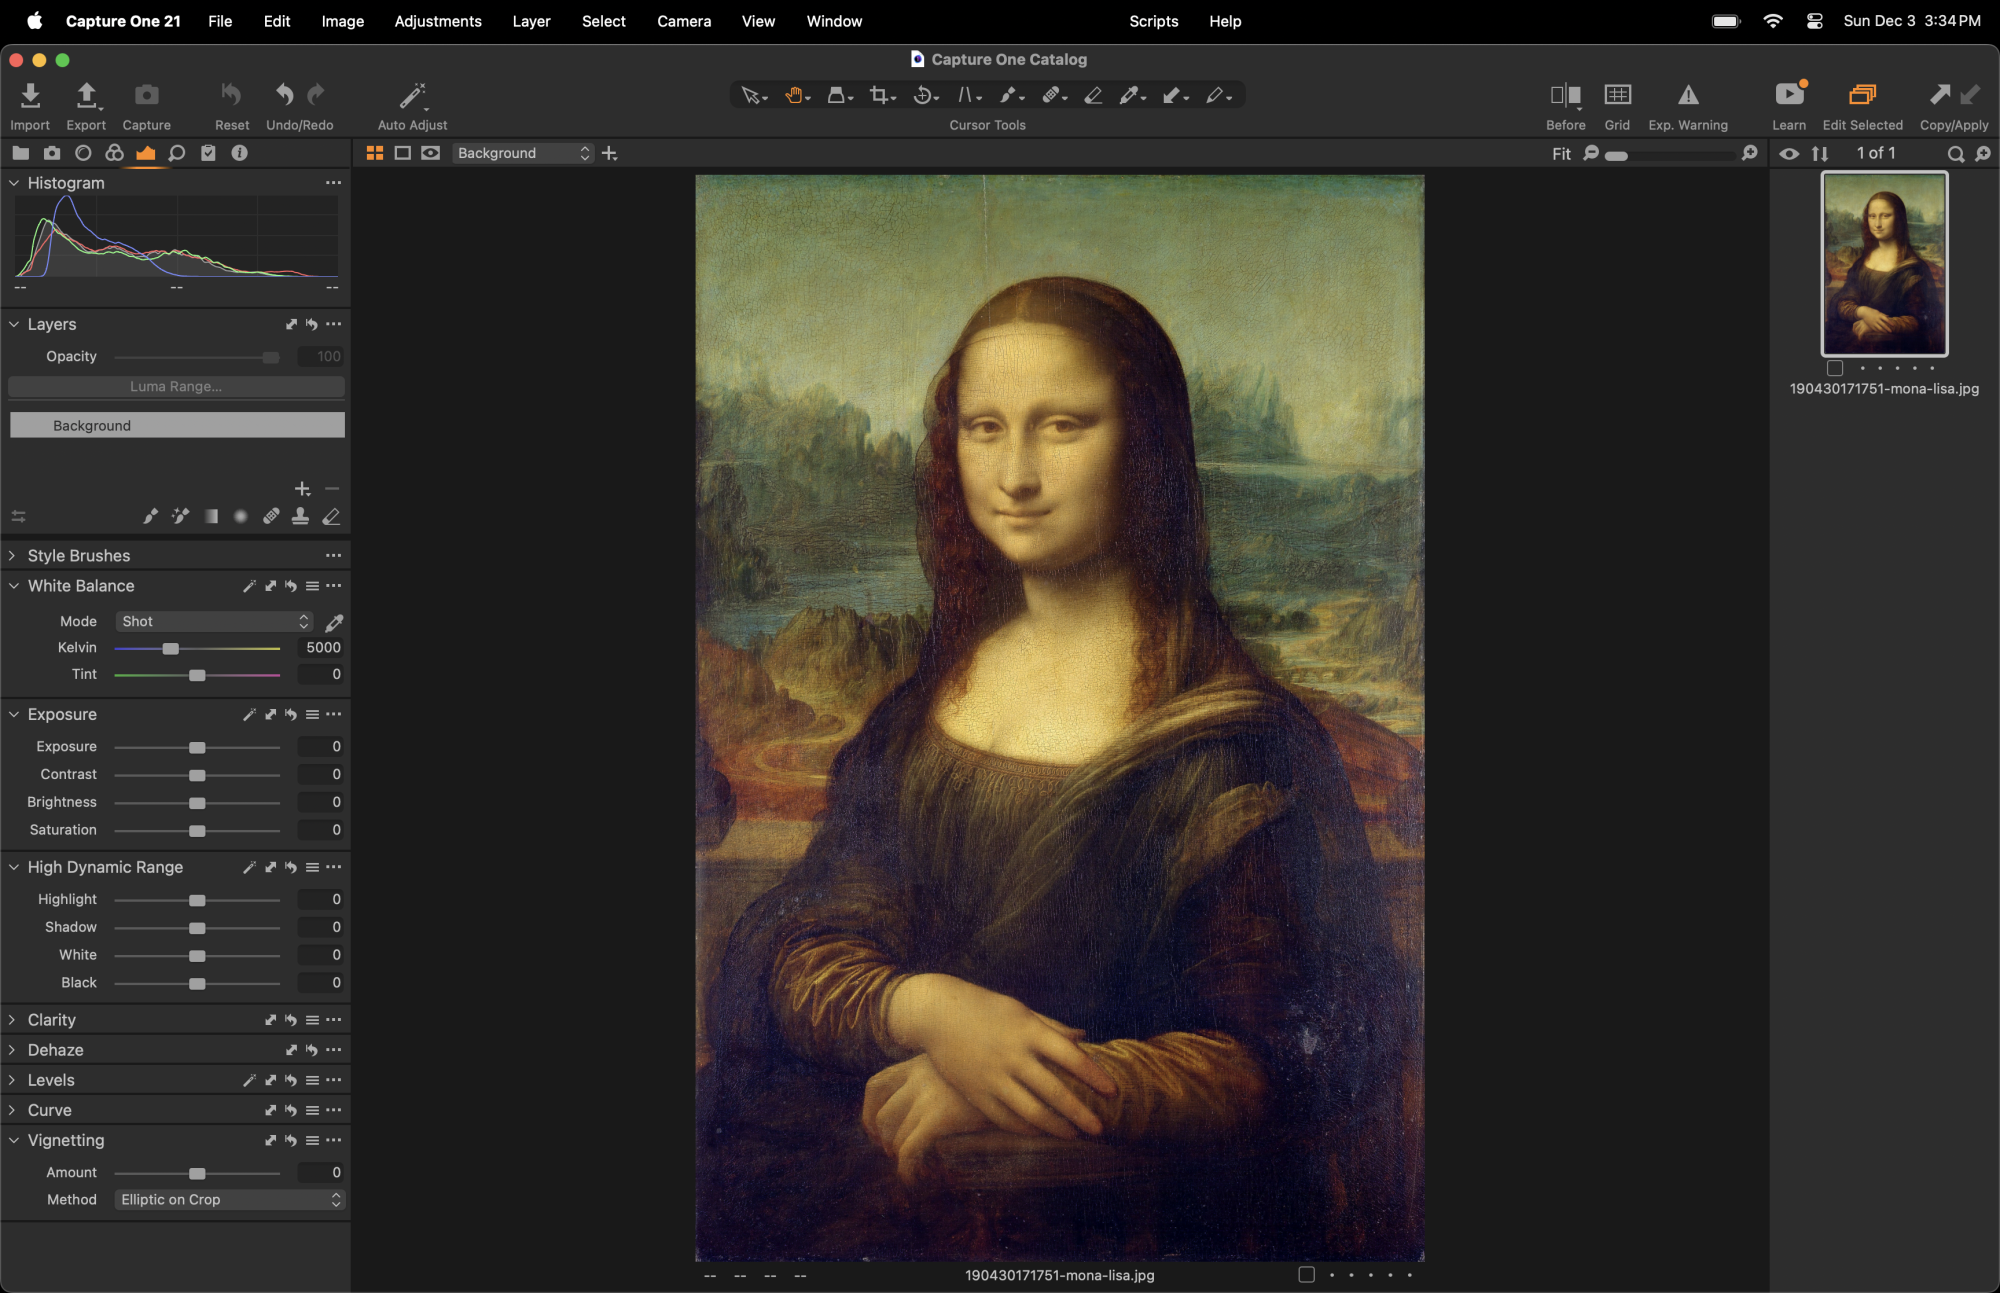Adjust the Vignetting Amount slider
The image size is (2000, 1293).
[197, 1173]
